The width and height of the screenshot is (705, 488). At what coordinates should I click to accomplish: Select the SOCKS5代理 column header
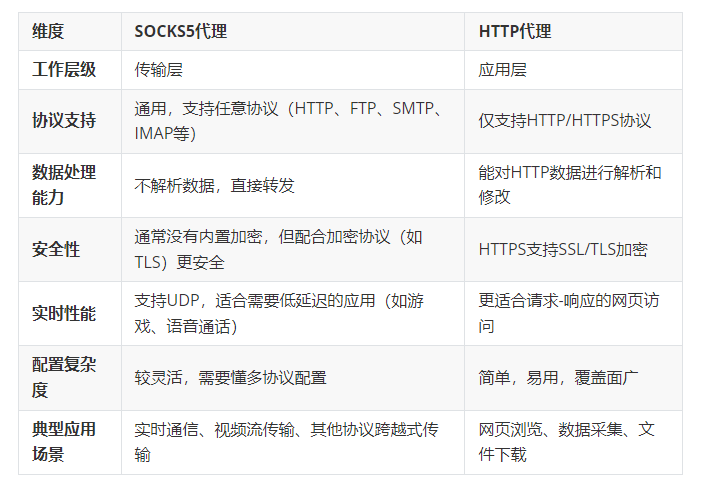click(181, 32)
